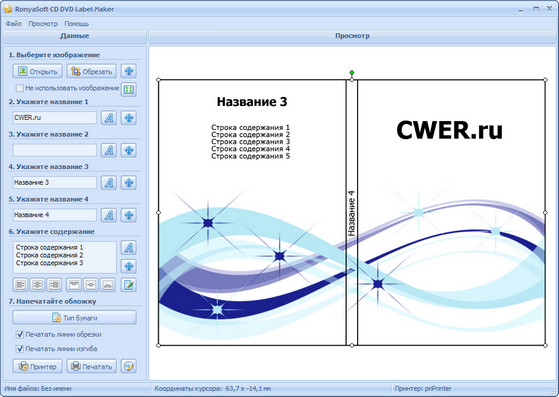Click the название 2 empty text field
The width and height of the screenshot is (559, 397).
click(55, 150)
